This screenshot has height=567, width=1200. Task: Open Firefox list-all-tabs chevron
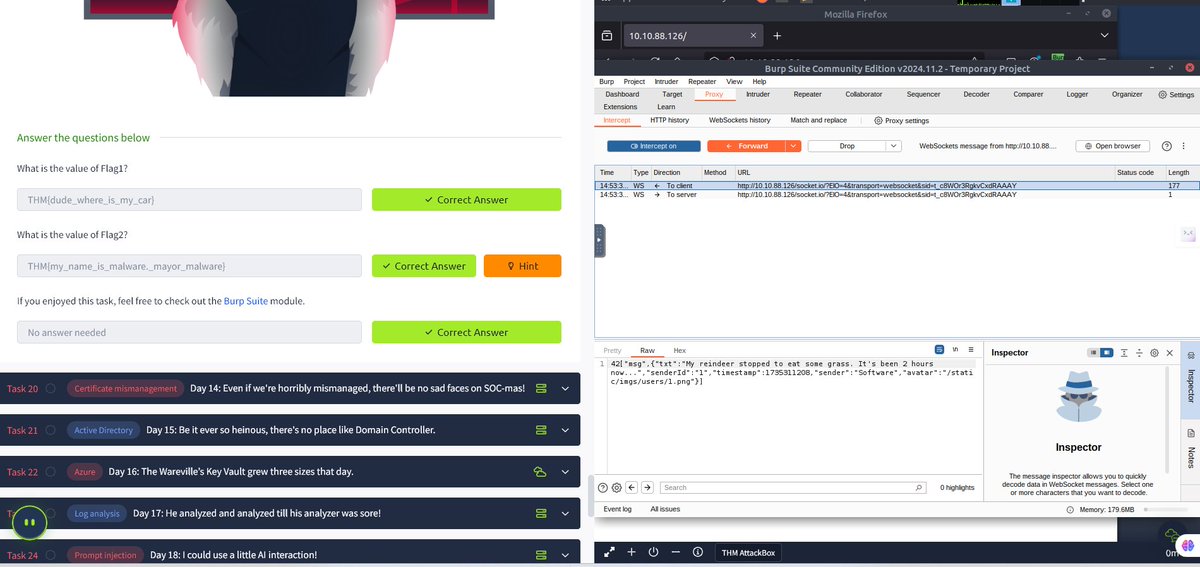tap(1104, 35)
